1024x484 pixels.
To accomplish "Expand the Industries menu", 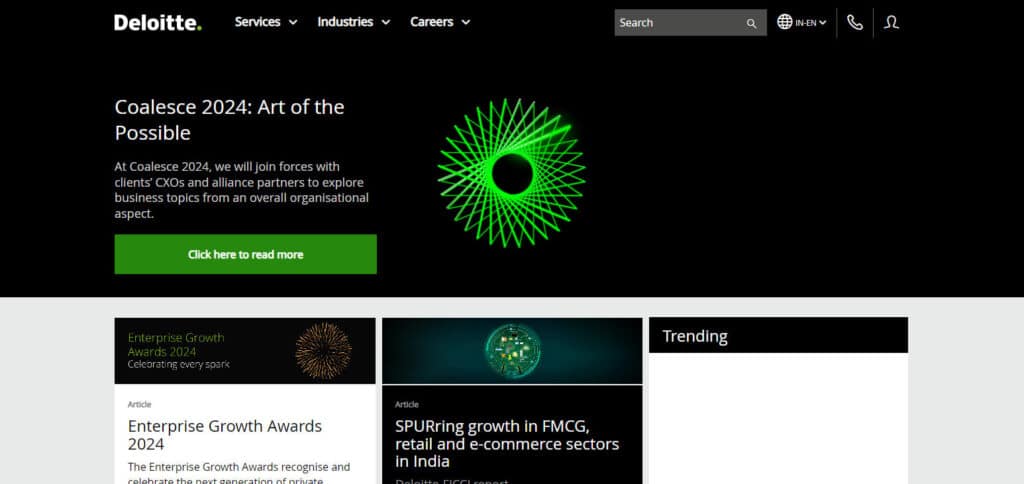I will click(353, 22).
